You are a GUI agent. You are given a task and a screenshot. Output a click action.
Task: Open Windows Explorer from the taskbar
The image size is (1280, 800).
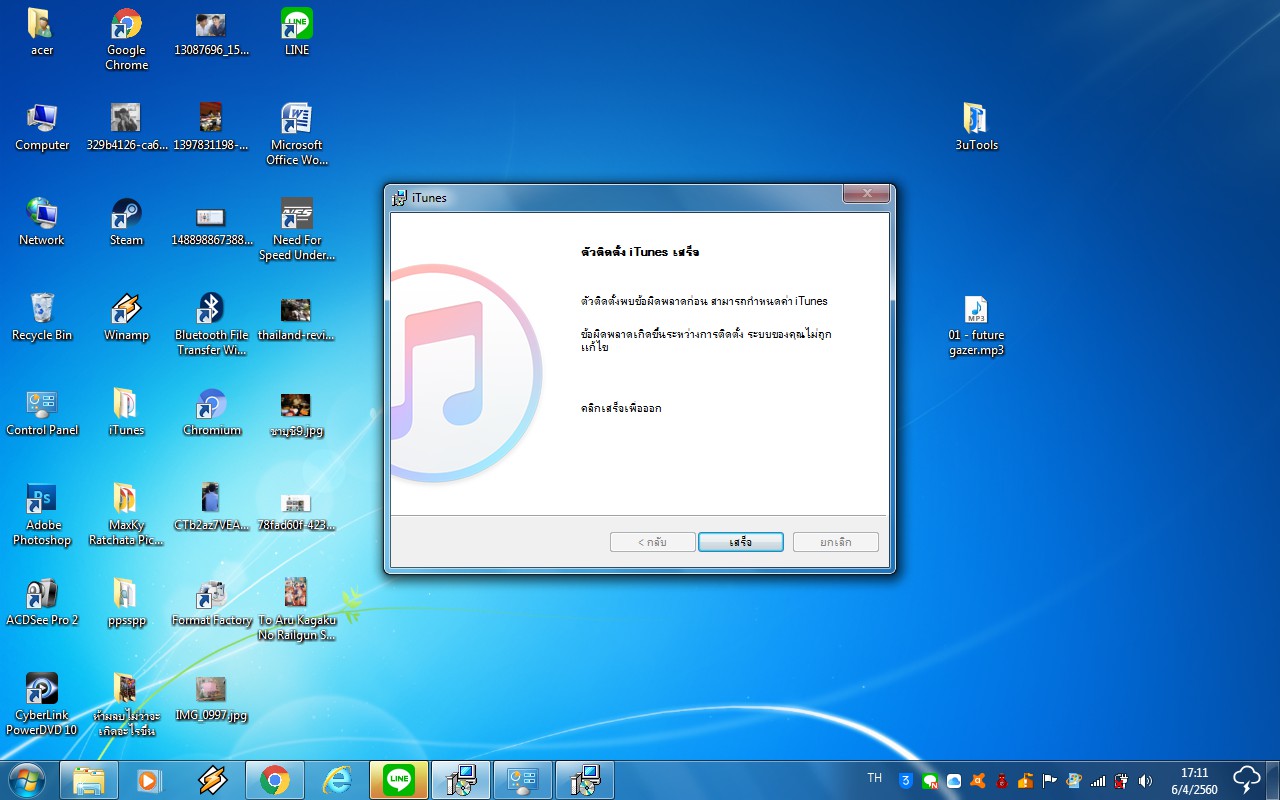click(89, 780)
